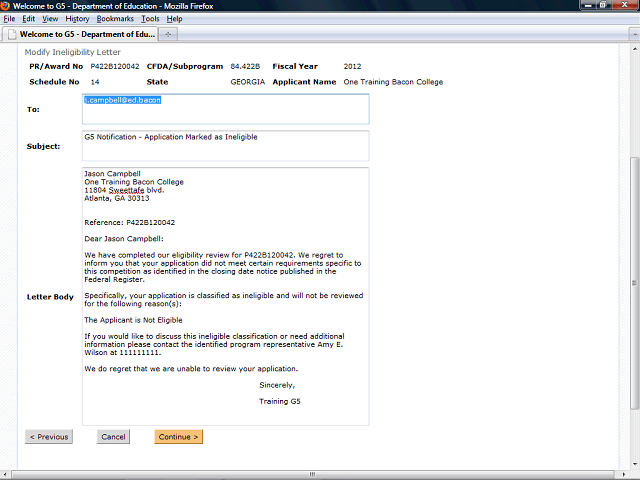Click the Modify Ineligibility Letter heading

73,52
